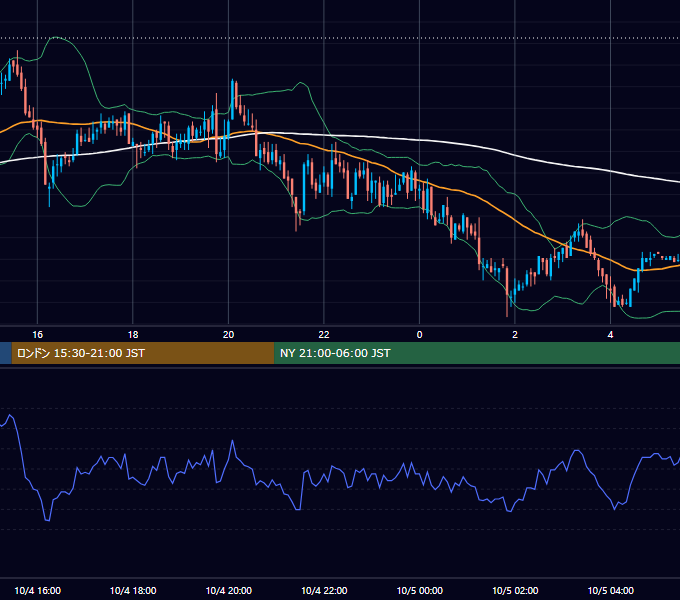Click the 10/4 18:00 time label
Image resolution: width=680 pixels, height=600 pixels.
pyautogui.click(x=133, y=590)
